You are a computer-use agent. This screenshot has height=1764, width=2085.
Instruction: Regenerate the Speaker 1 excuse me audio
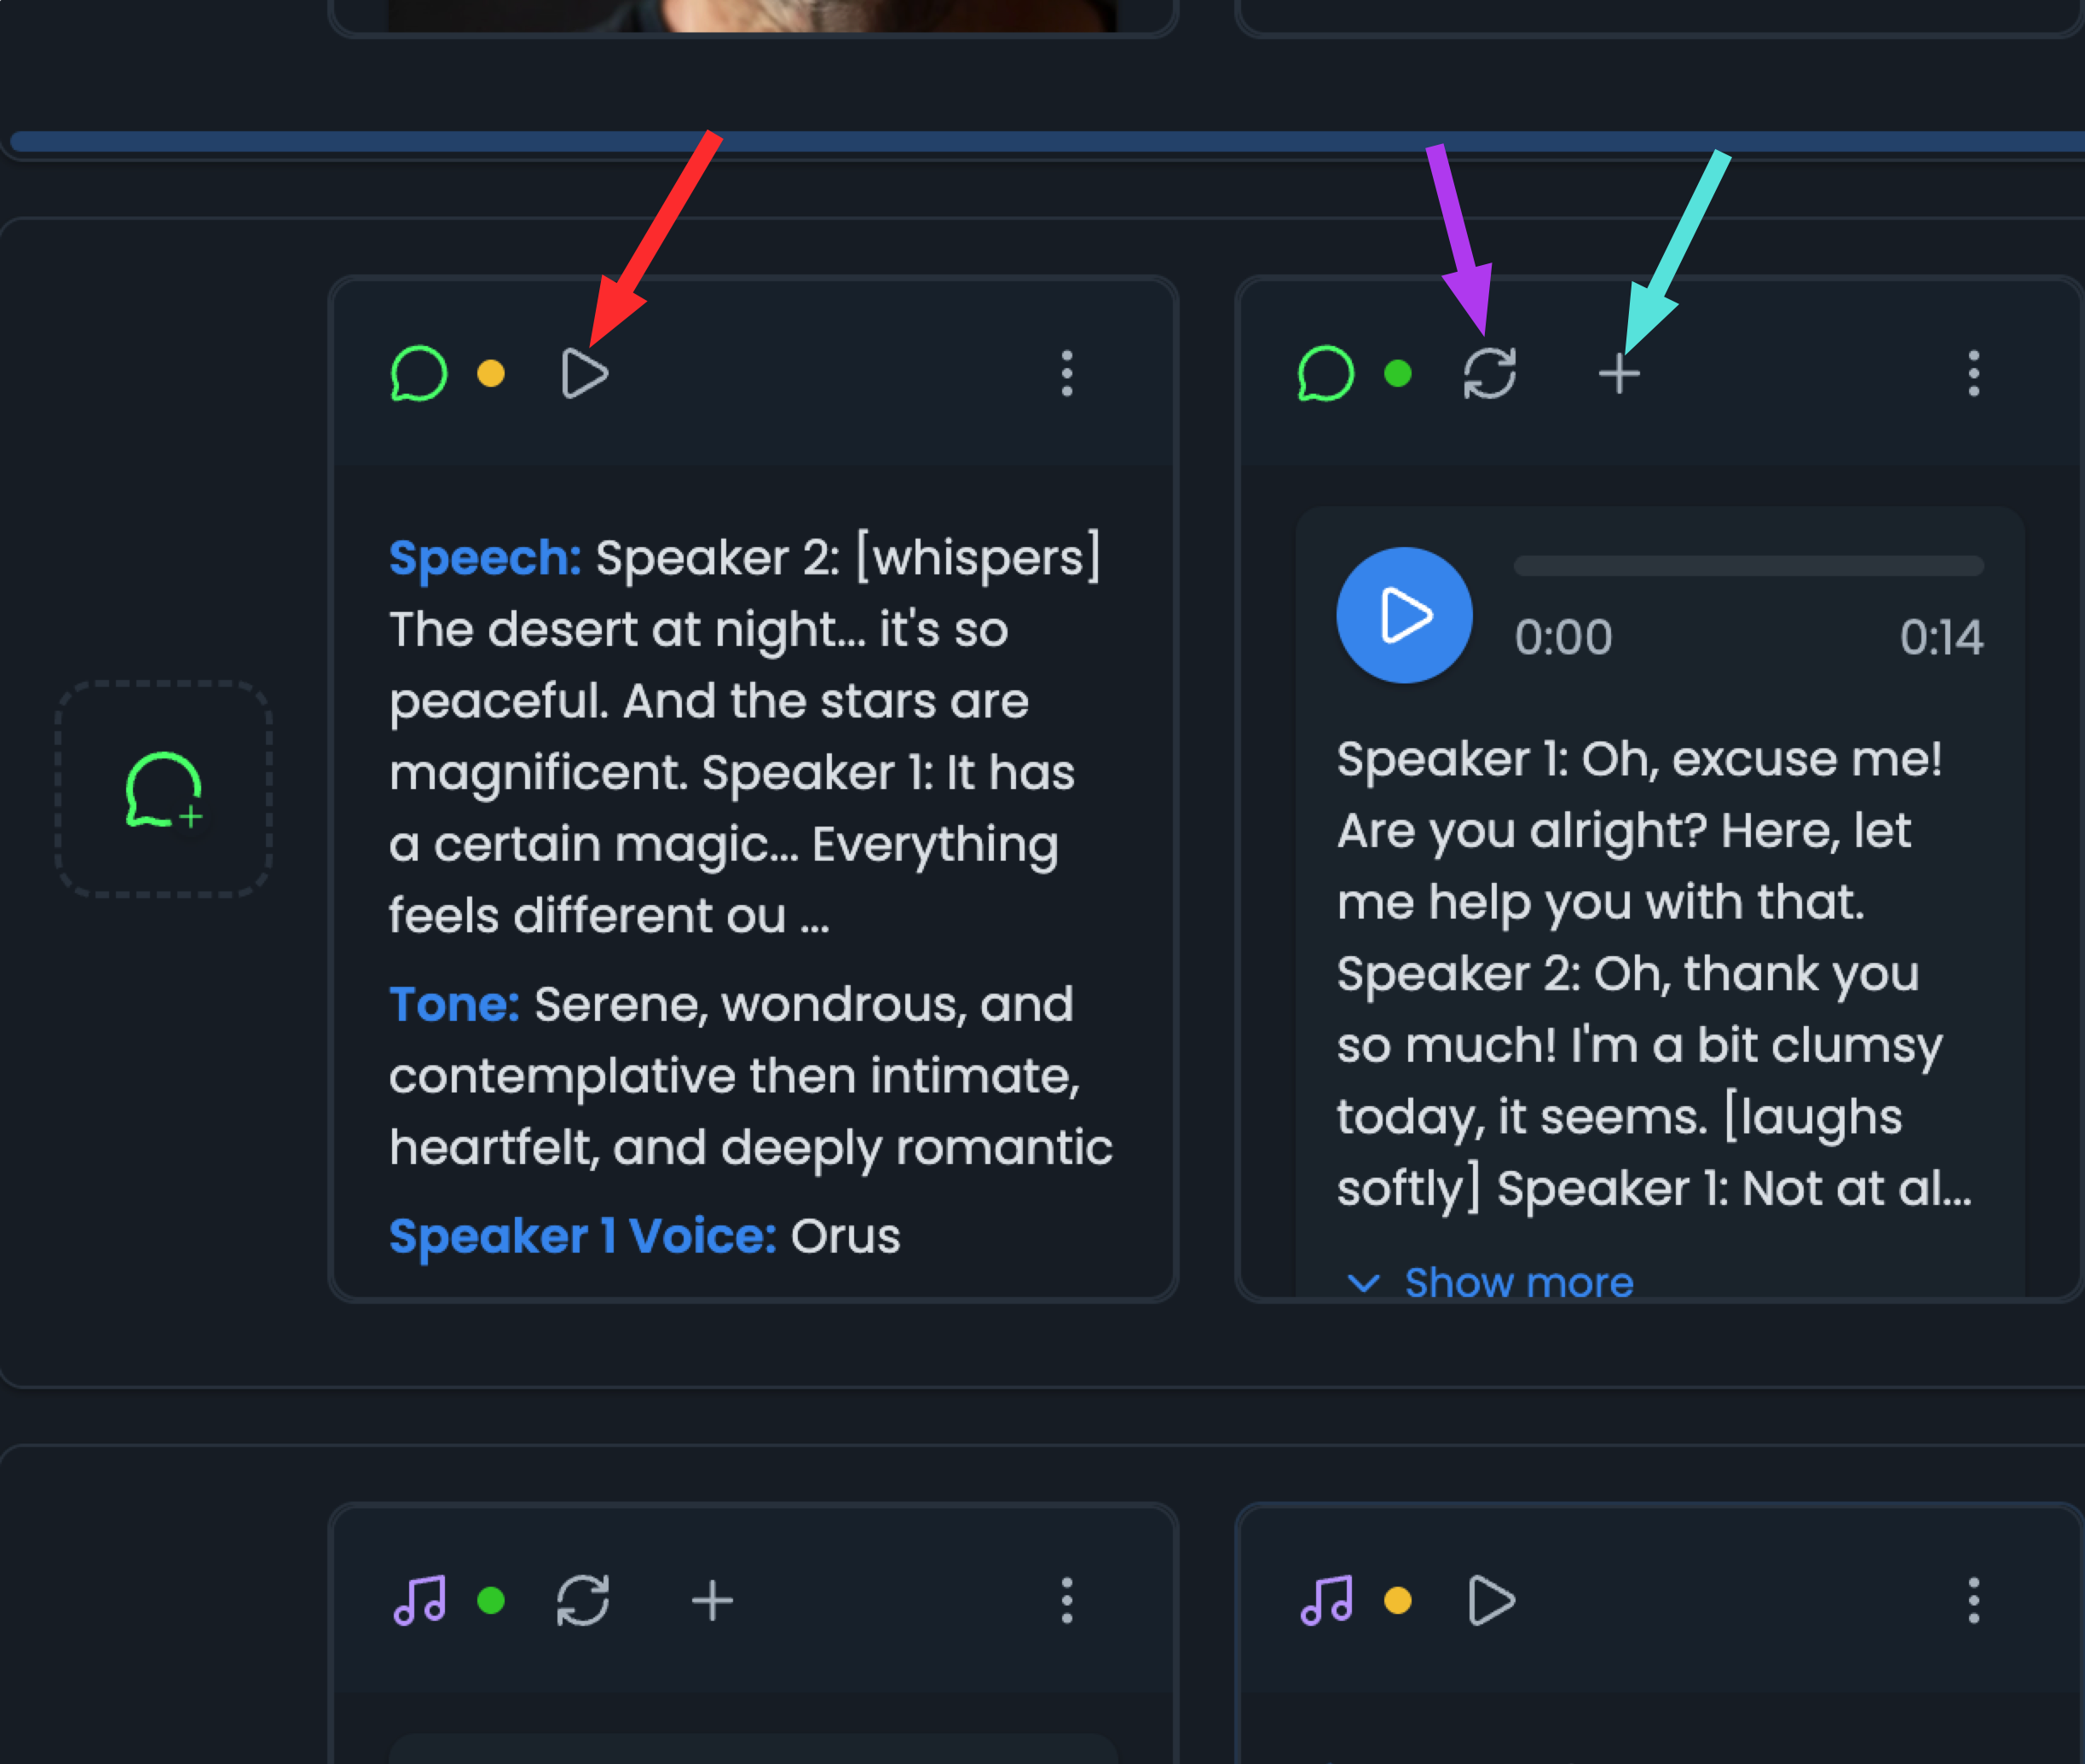pyautogui.click(x=1490, y=374)
